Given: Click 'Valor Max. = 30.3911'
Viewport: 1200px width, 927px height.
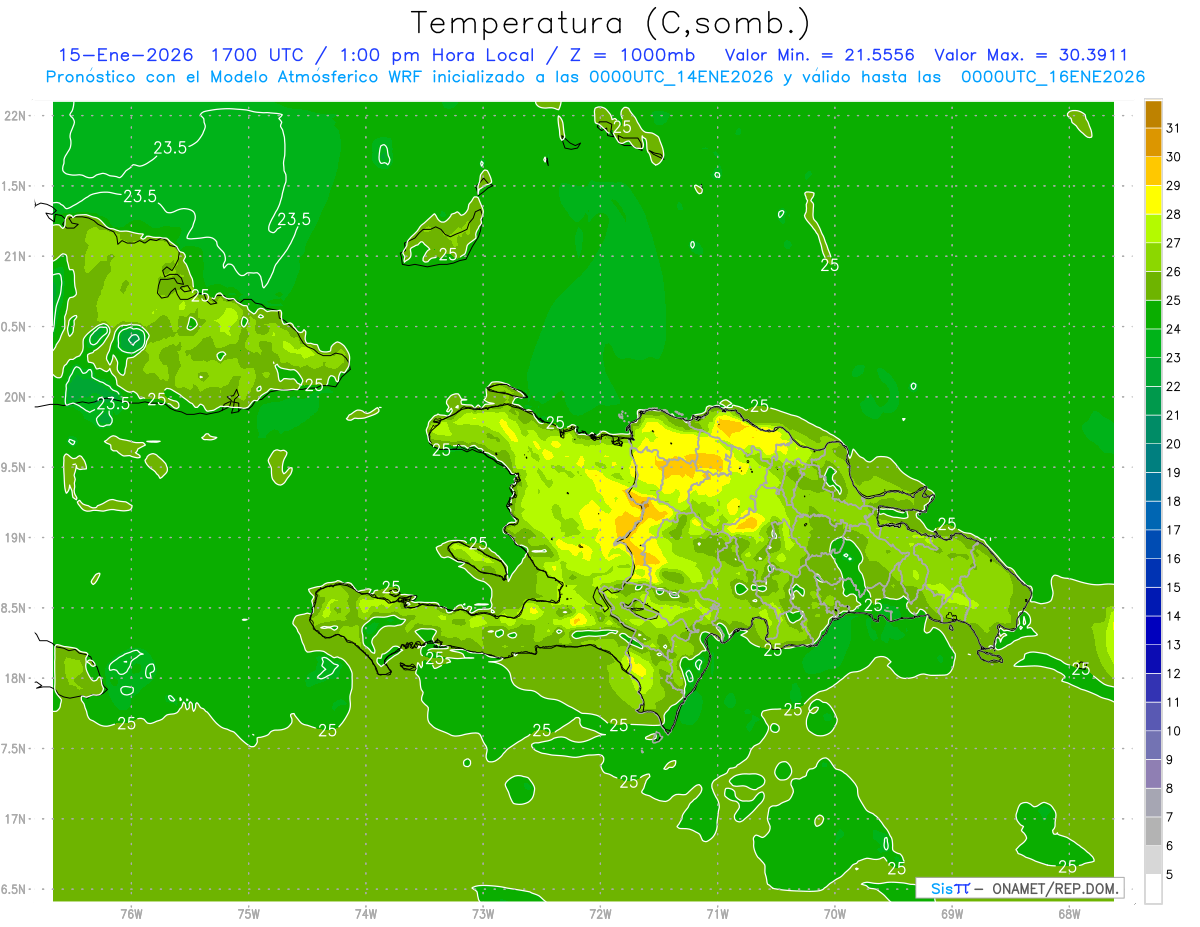Looking at the screenshot, I should pyautogui.click(x=1031, y=55).
